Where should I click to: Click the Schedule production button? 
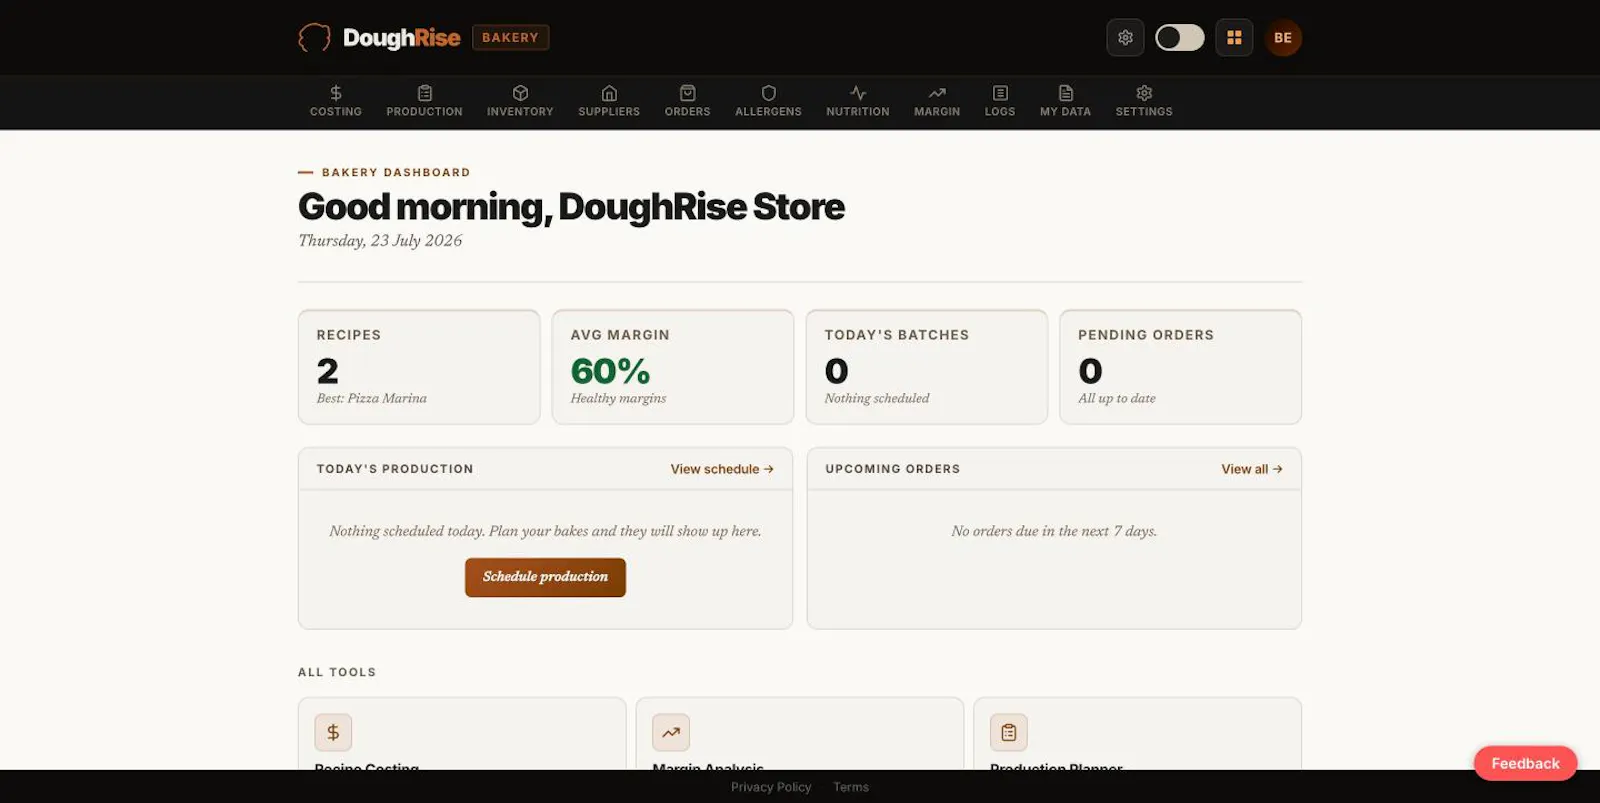pyautogui.click(x=545, y=577)
